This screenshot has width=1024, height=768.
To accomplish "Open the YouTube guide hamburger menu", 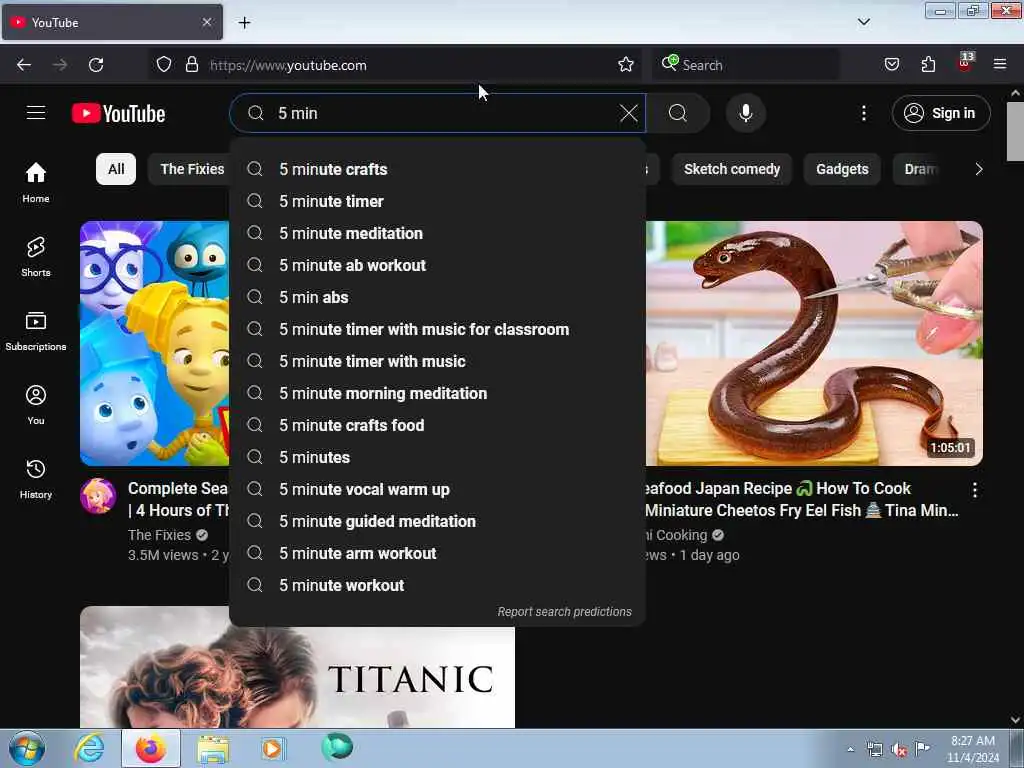I will pyautogui.click(x=36, y=113).
